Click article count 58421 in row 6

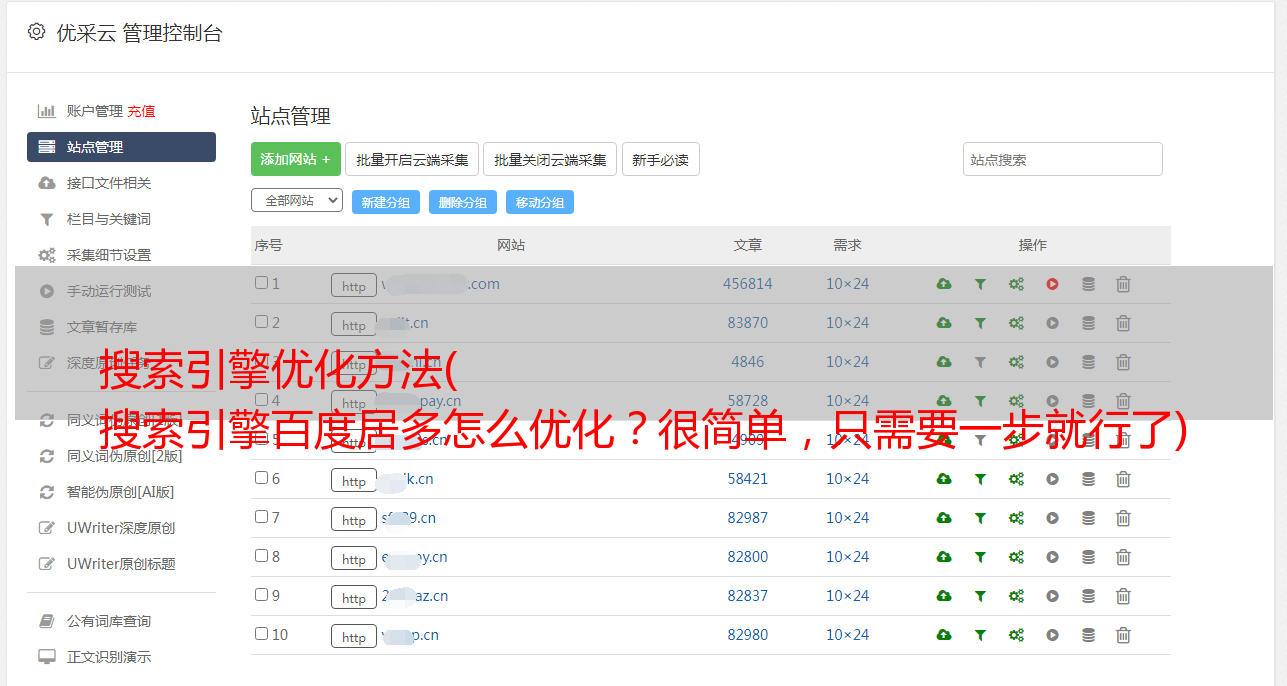coord(748,479)
